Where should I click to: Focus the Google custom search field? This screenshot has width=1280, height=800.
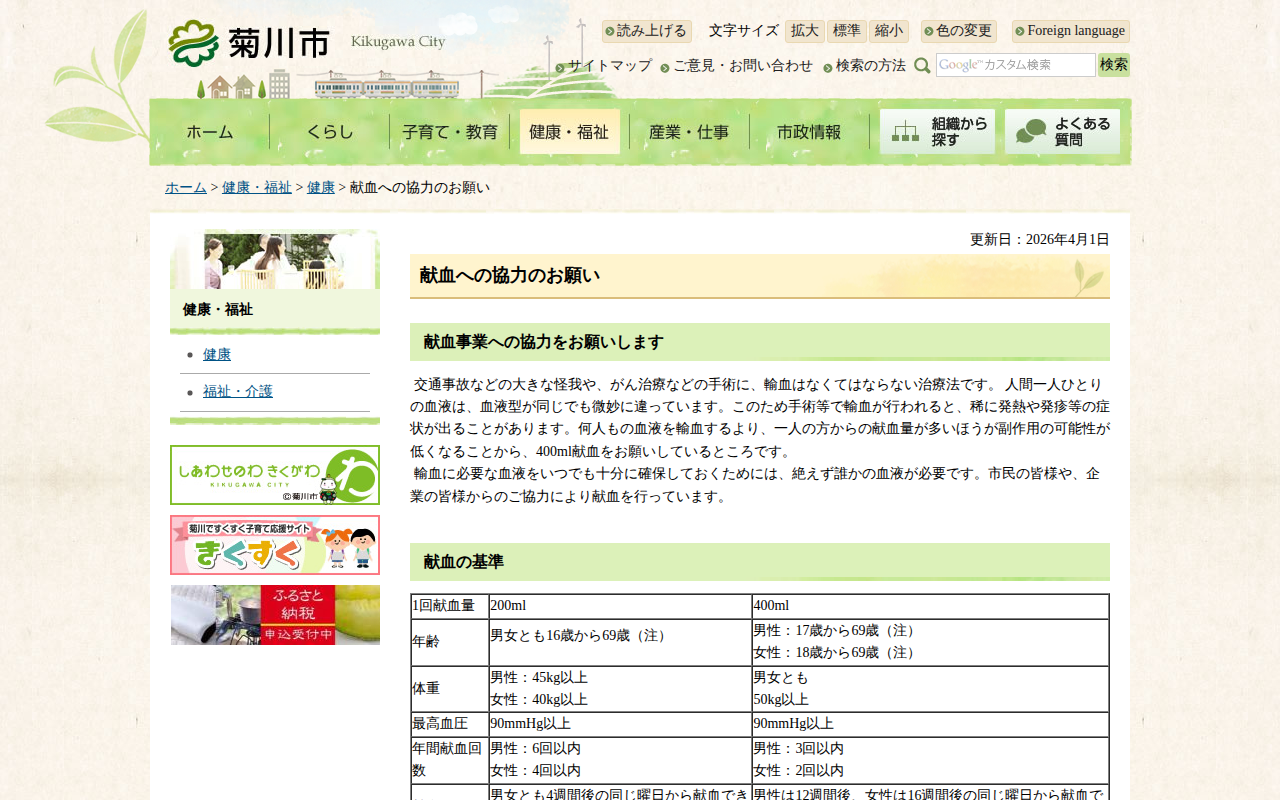1016,65
